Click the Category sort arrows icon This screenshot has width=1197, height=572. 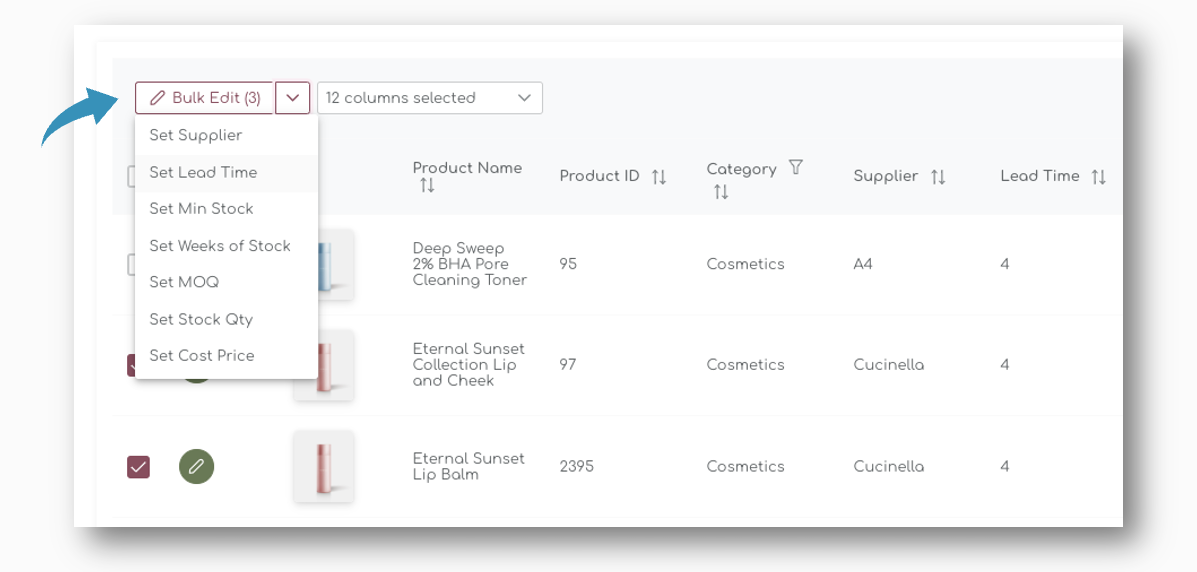[x=721, y=192]
